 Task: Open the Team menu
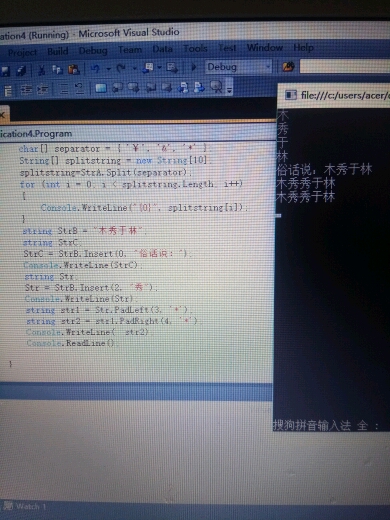point(130,50)
